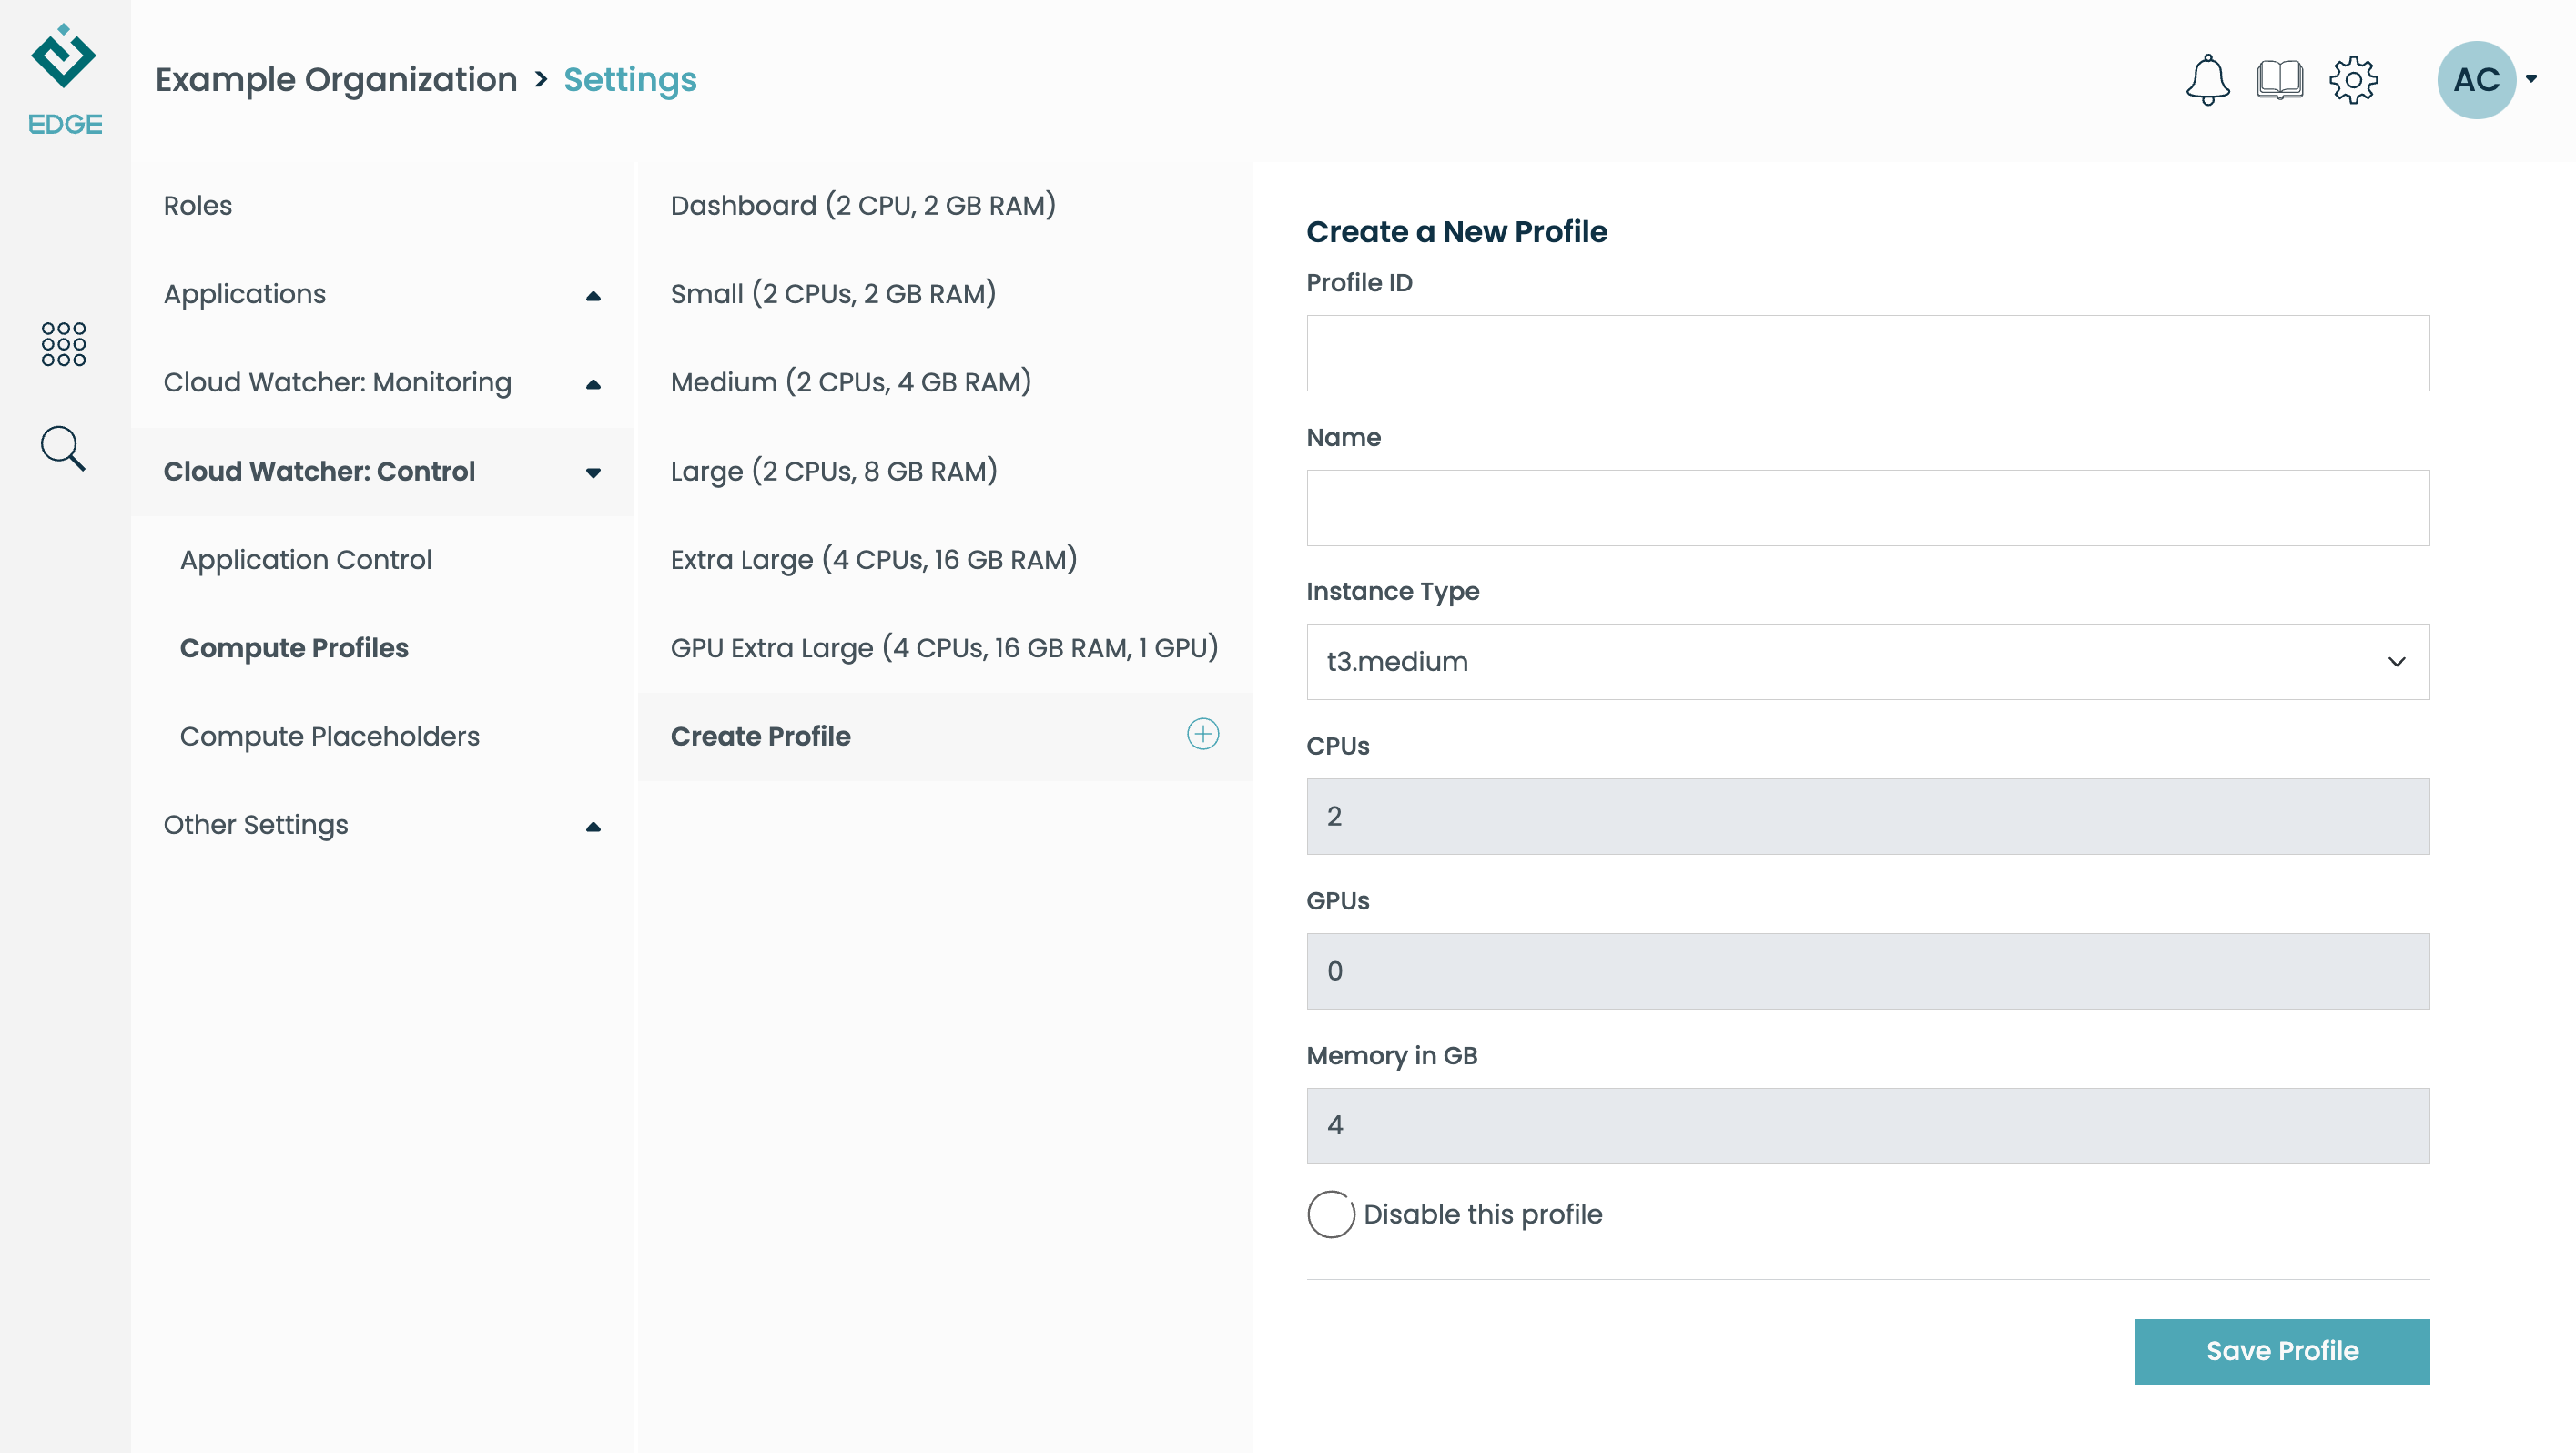Viewport: 2576px width, 1453px height.
Task: Click Settings breadcrumb link
Action: click(x=630, y=79)
